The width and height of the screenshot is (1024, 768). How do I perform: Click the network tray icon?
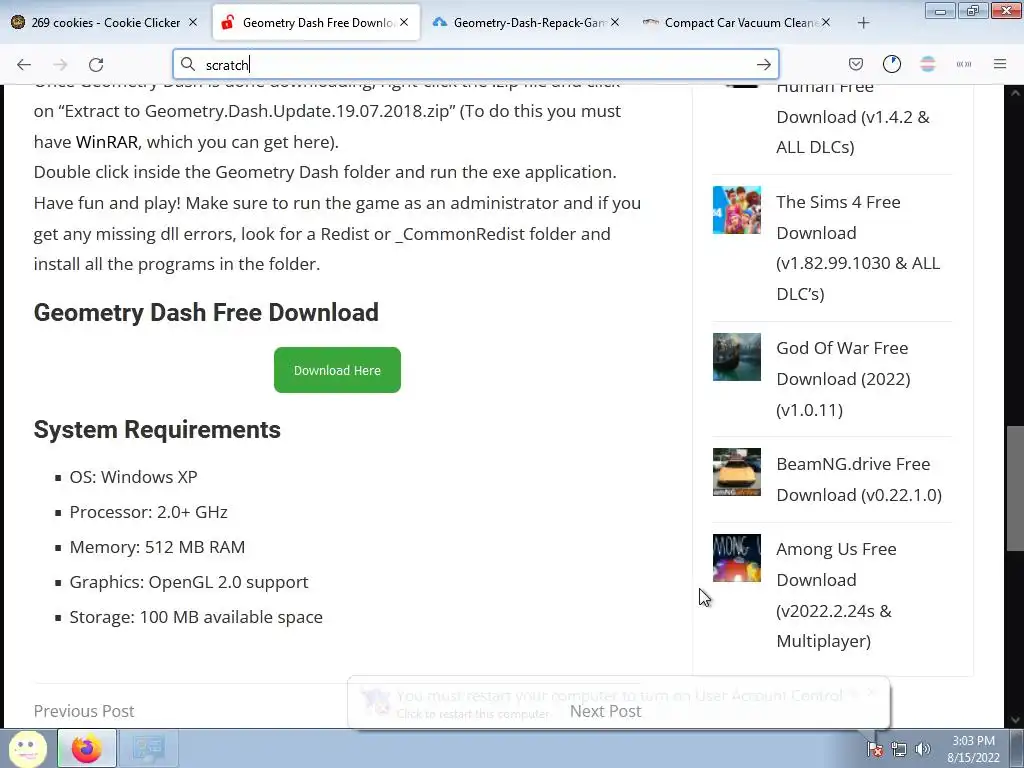coord(899,749)
